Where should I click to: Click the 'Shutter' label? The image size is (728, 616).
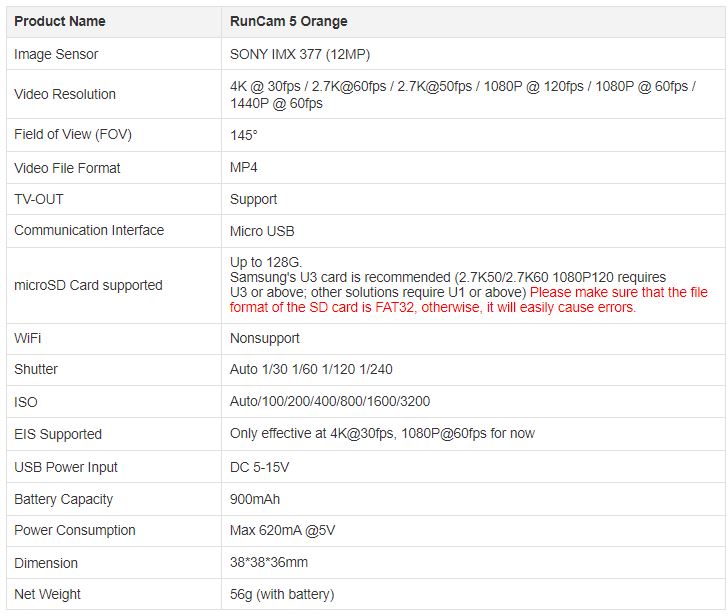pyautogui.click(x=36, y=370)
